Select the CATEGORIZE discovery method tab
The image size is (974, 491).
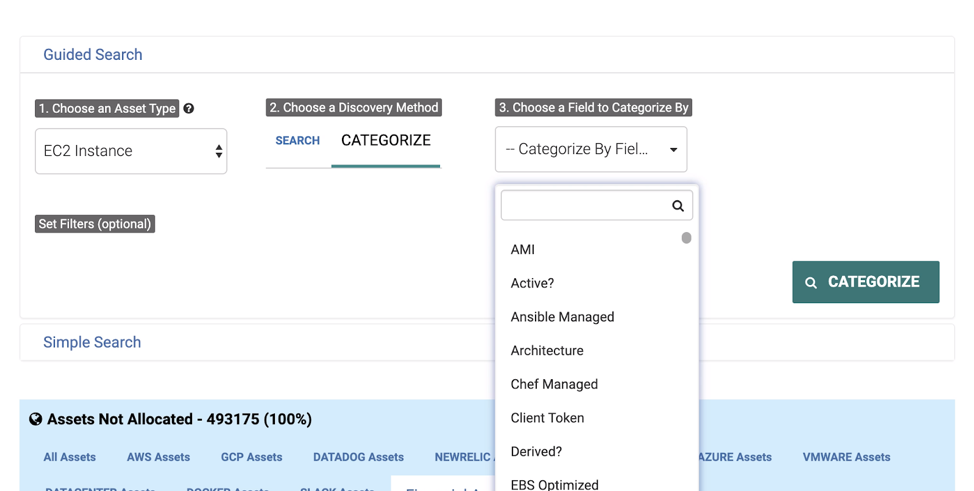click(386, 140)
